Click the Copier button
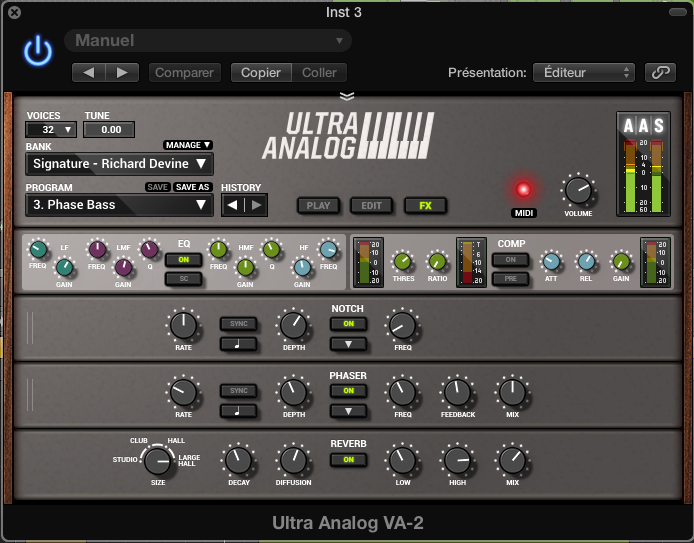 click(x=261, y=73)
